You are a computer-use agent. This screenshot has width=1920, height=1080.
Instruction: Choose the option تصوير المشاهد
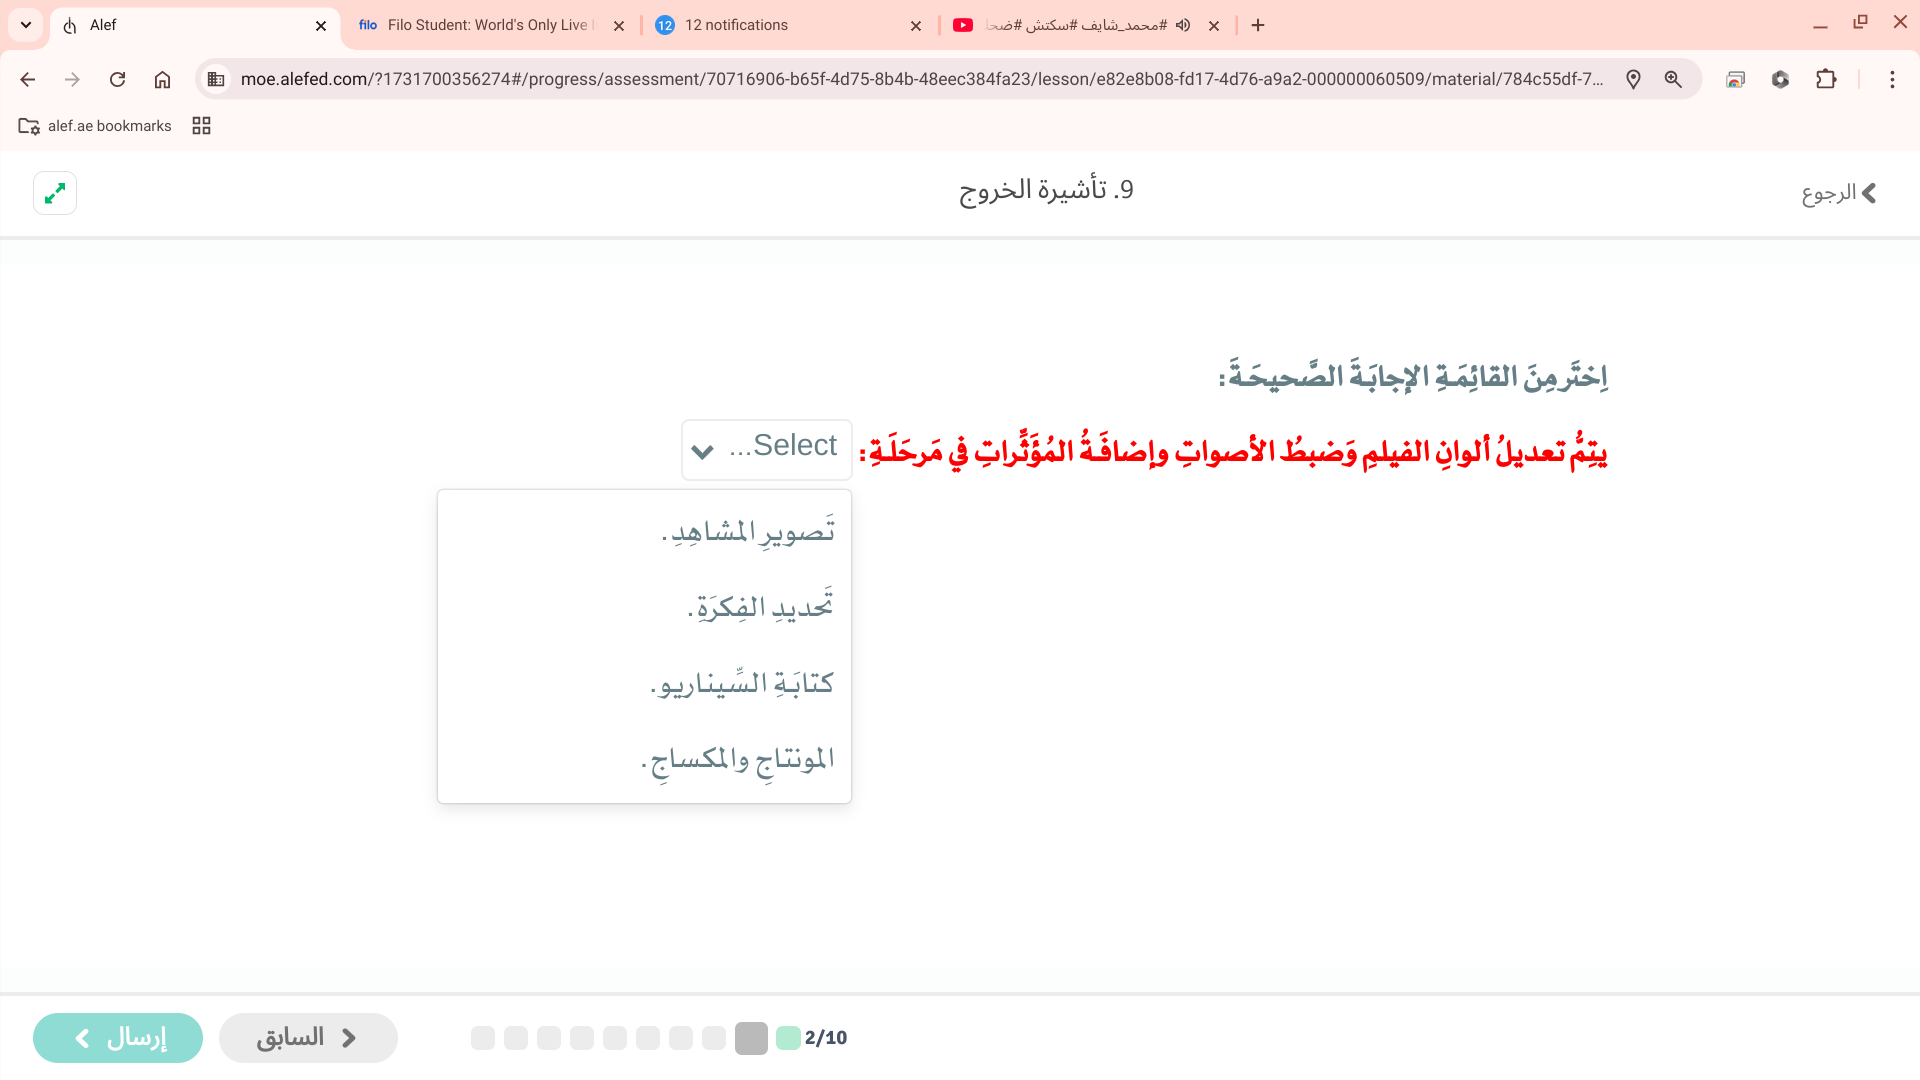(747, 532)
